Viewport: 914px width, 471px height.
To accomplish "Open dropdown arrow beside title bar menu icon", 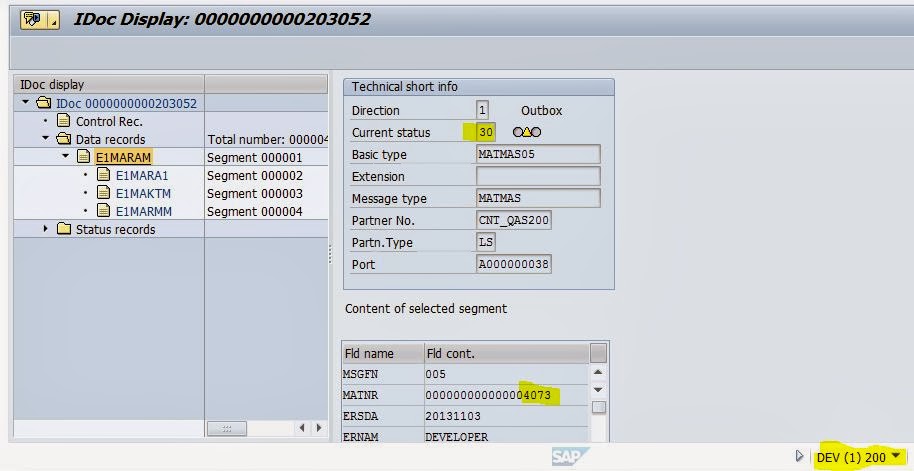I will pyautogui.click(x=53, y=20).
